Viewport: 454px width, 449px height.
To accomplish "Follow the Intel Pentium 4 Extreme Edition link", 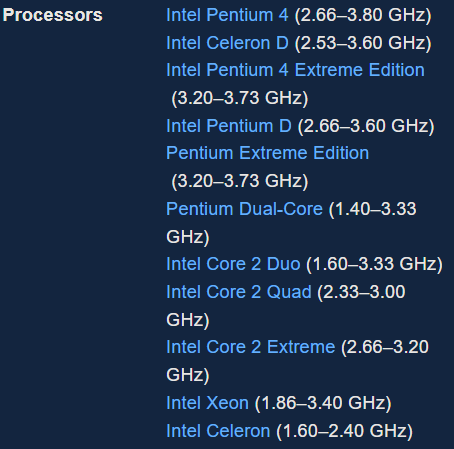I will (x=295, y=70).
